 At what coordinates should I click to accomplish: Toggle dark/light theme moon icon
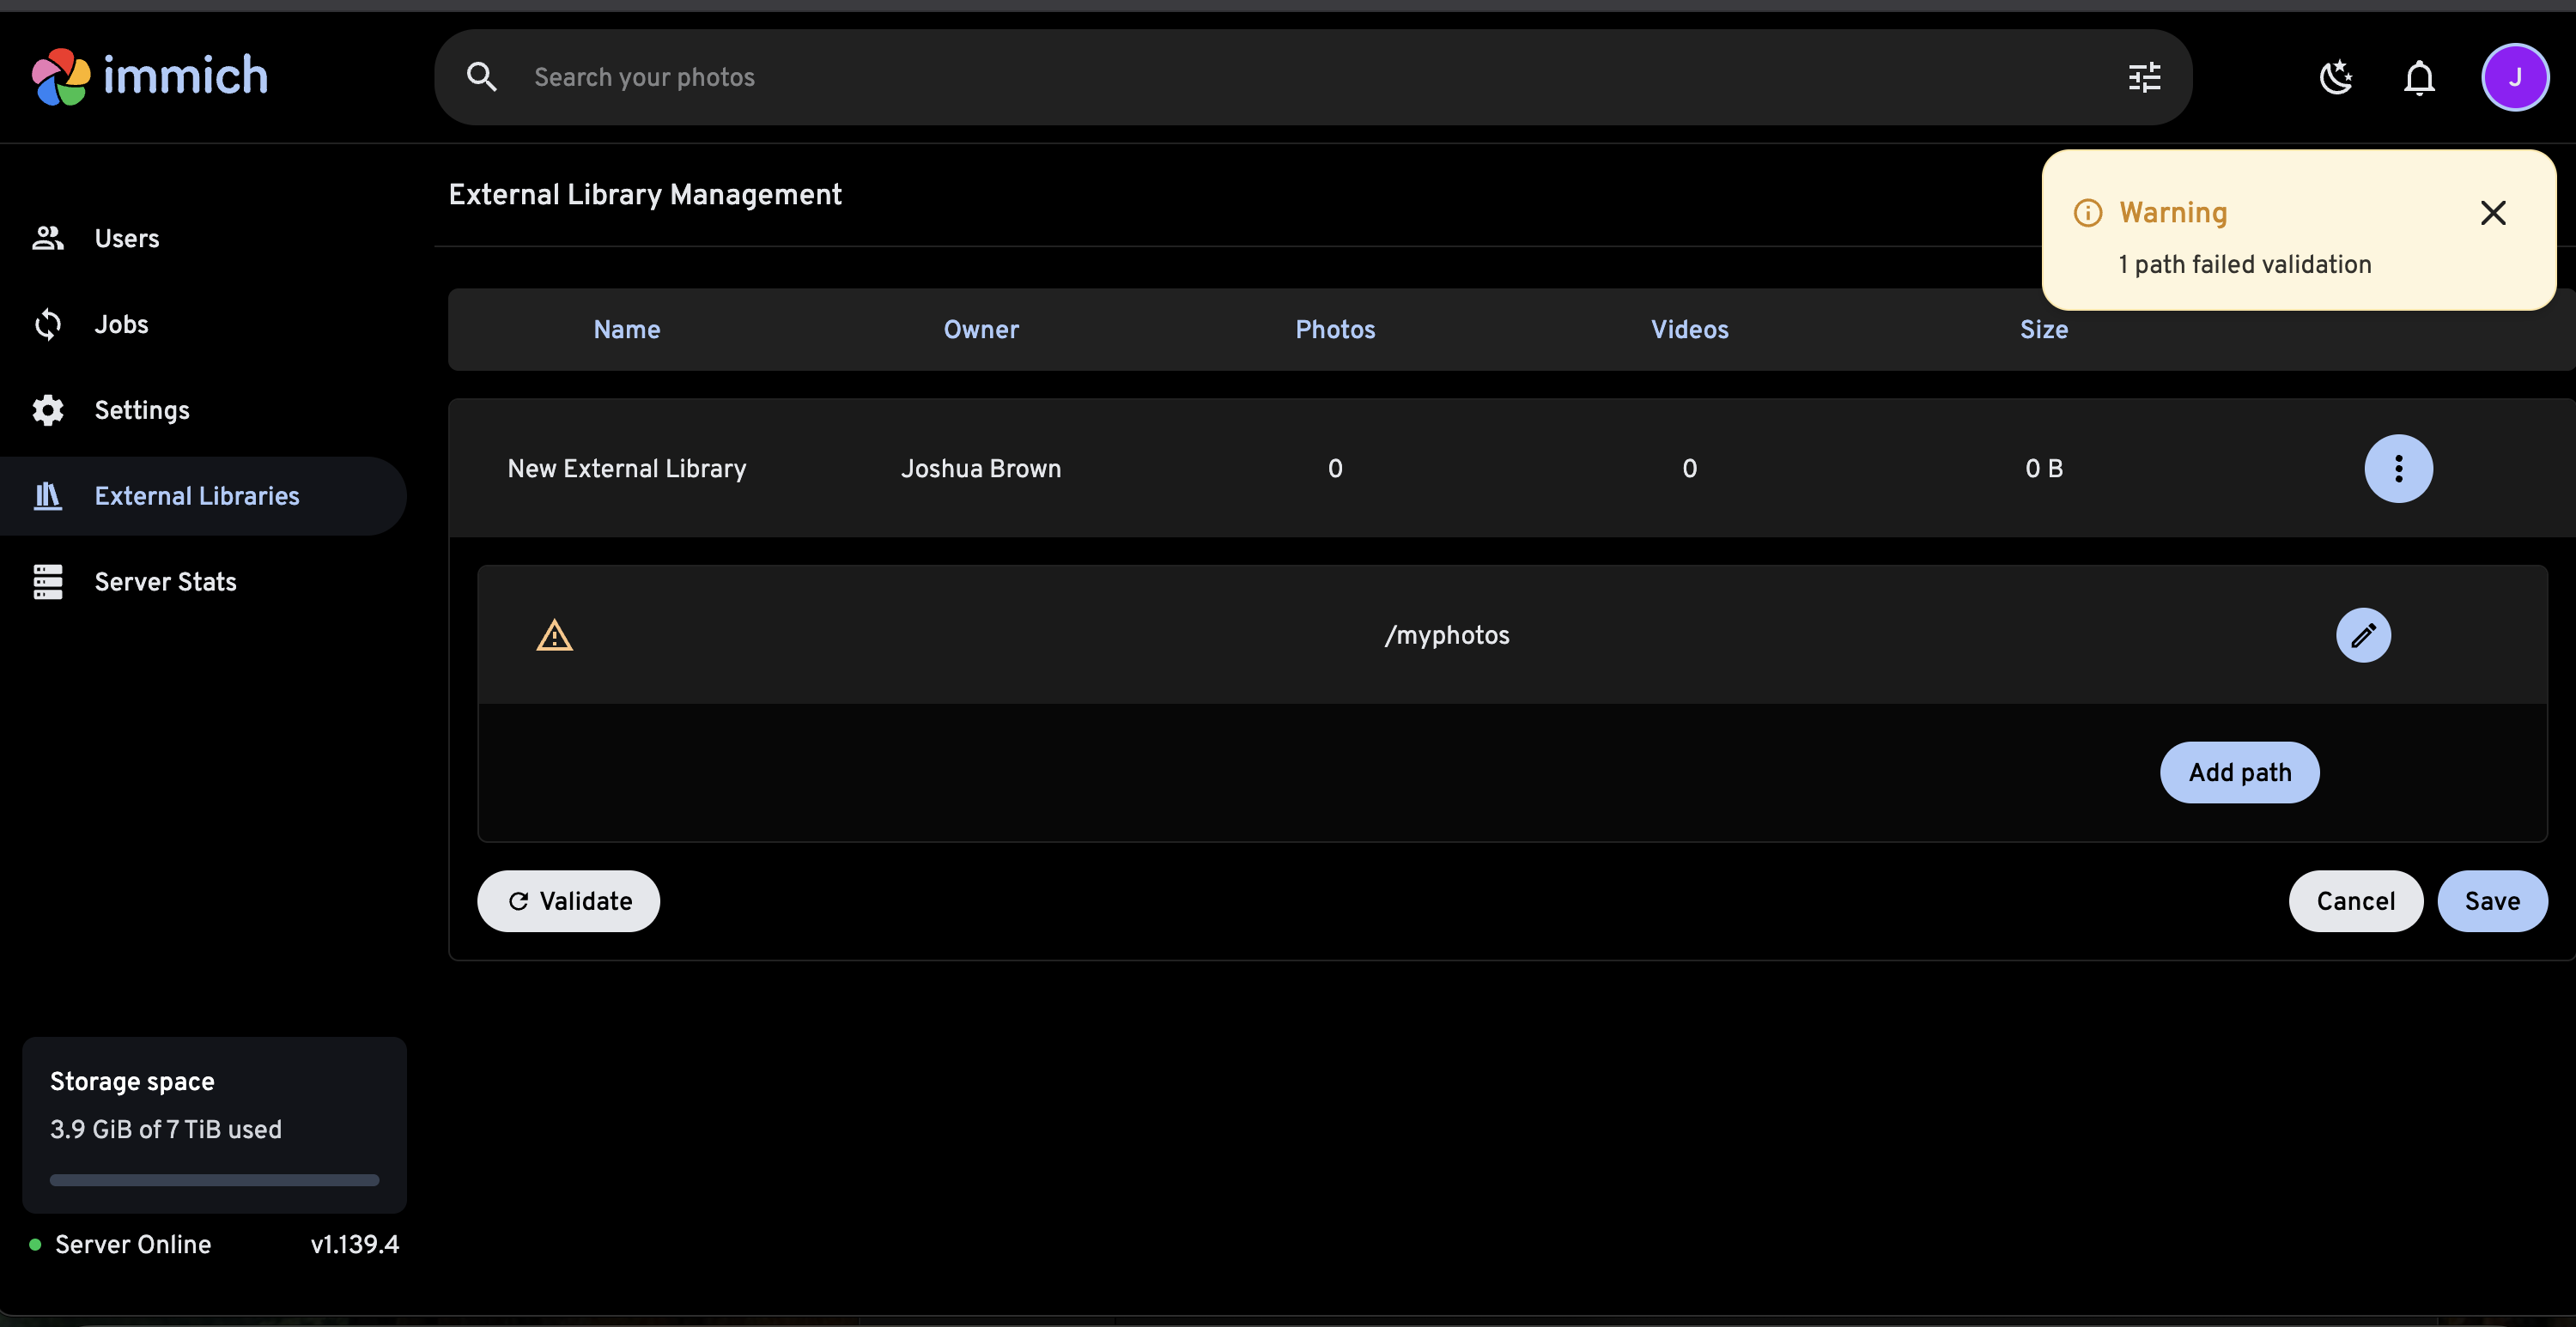(x=2335, y=77)
